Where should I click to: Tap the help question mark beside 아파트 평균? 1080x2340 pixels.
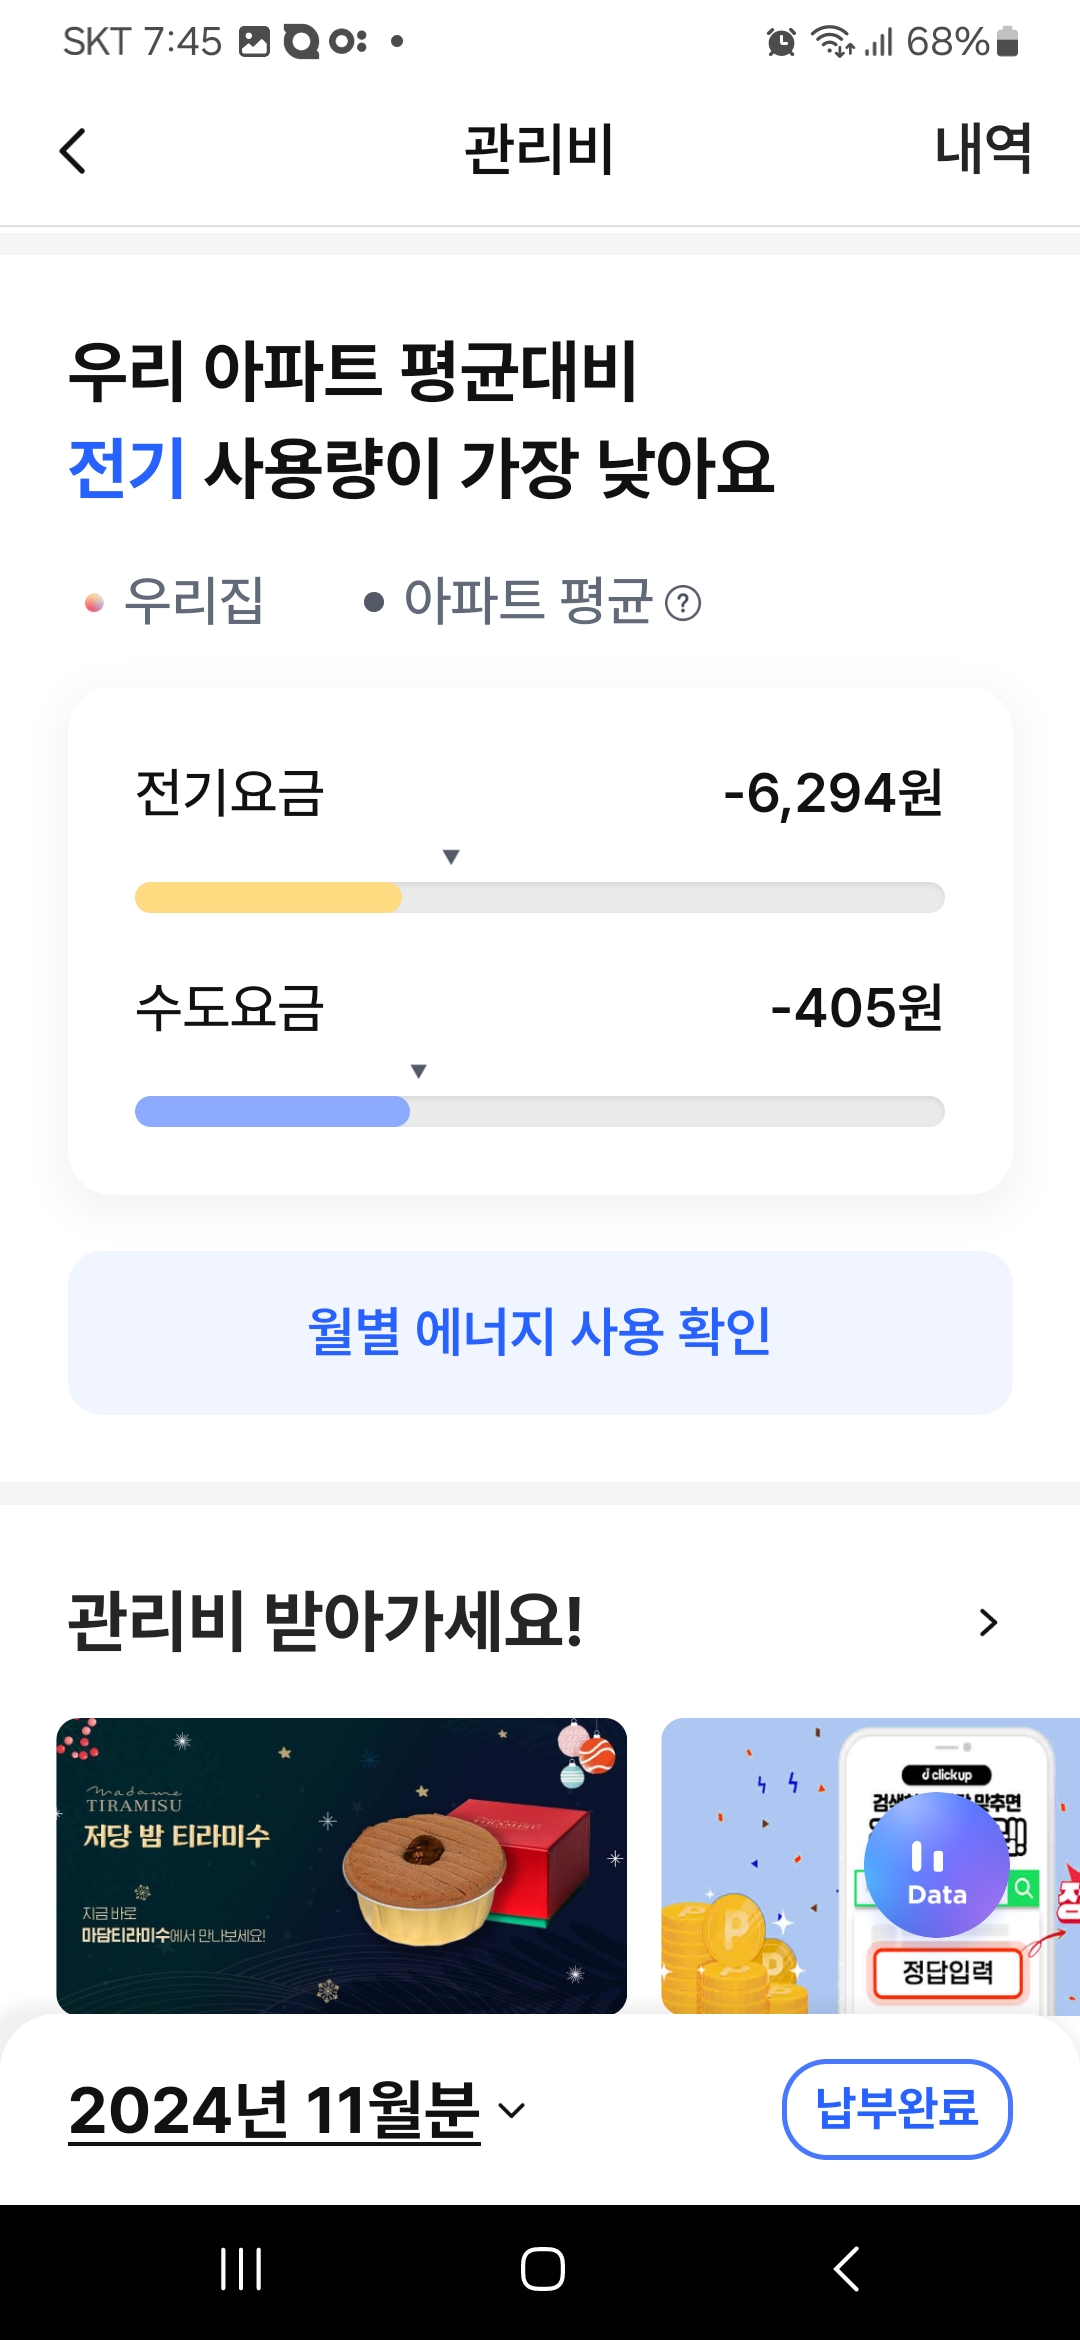(x=683, y=603)
